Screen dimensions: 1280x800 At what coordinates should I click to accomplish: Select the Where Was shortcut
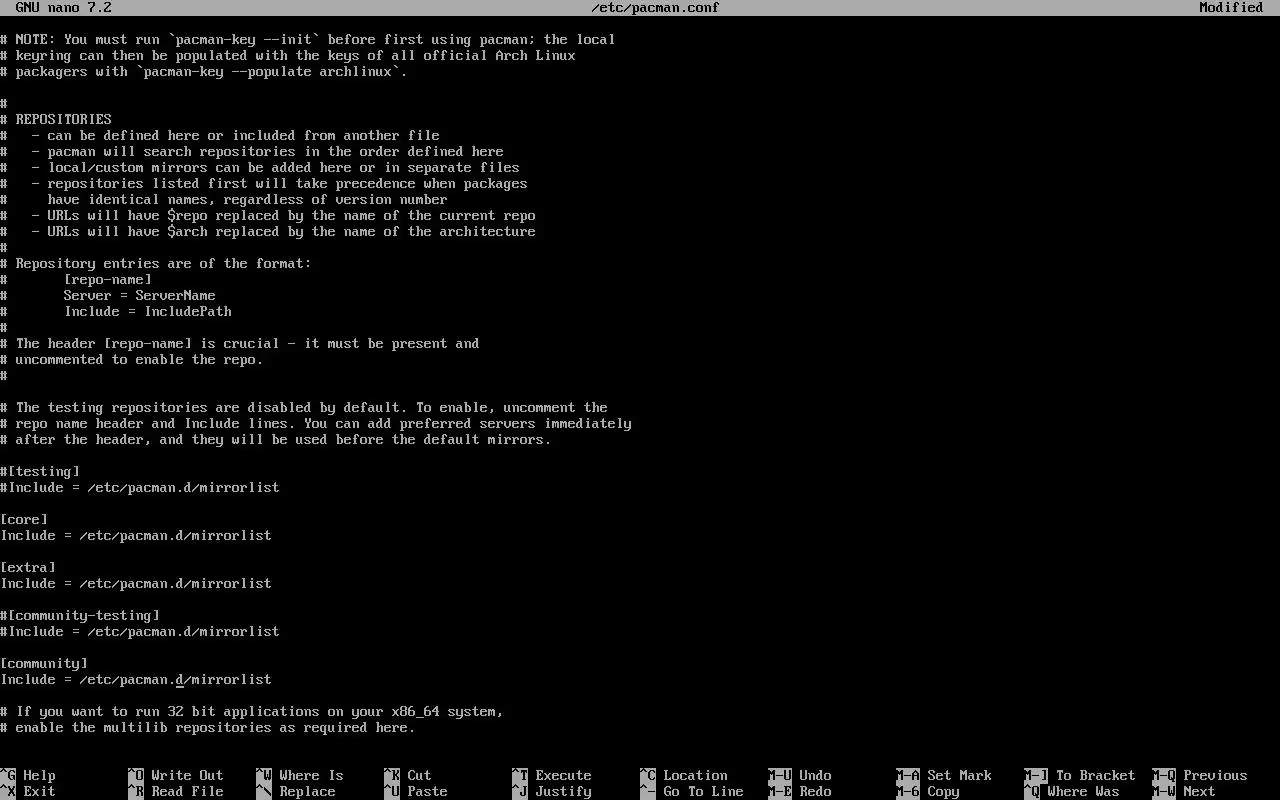click(1071, 791)
